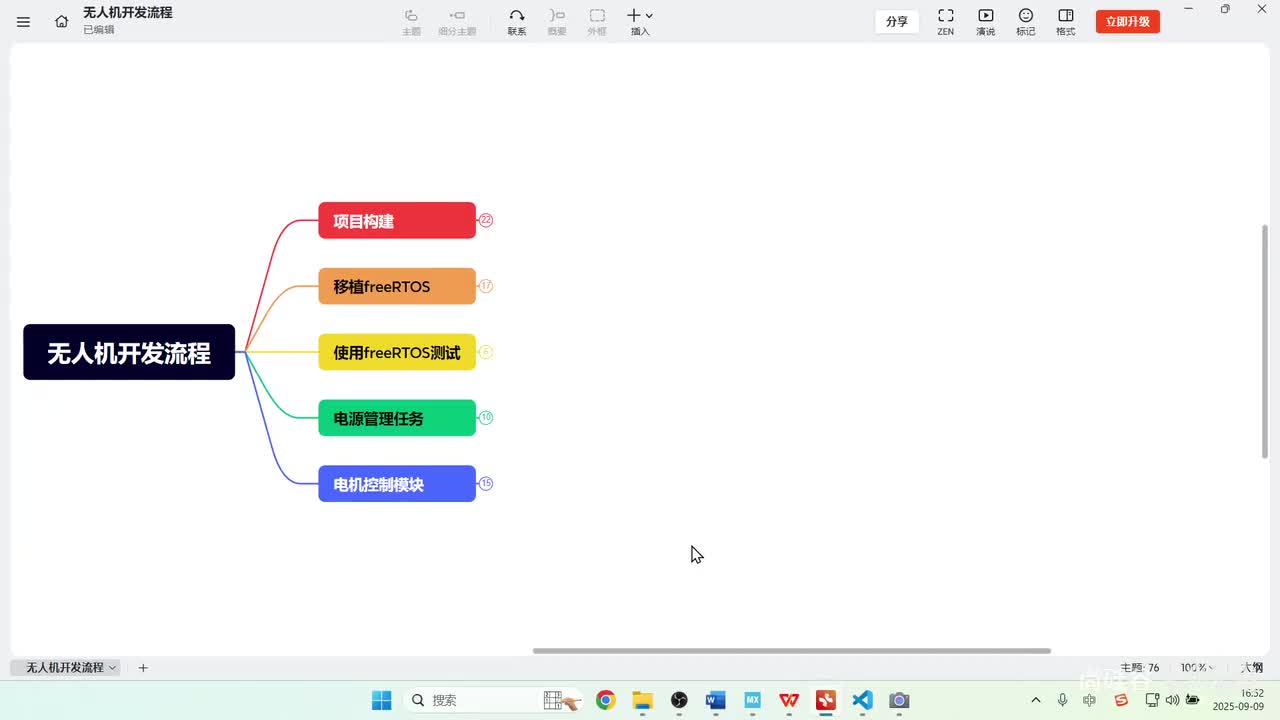This screenshot has height=720, width=1280.
Task: Open the 无人机开发流程 sheet tab menu
Action: [x=113, y=667]
